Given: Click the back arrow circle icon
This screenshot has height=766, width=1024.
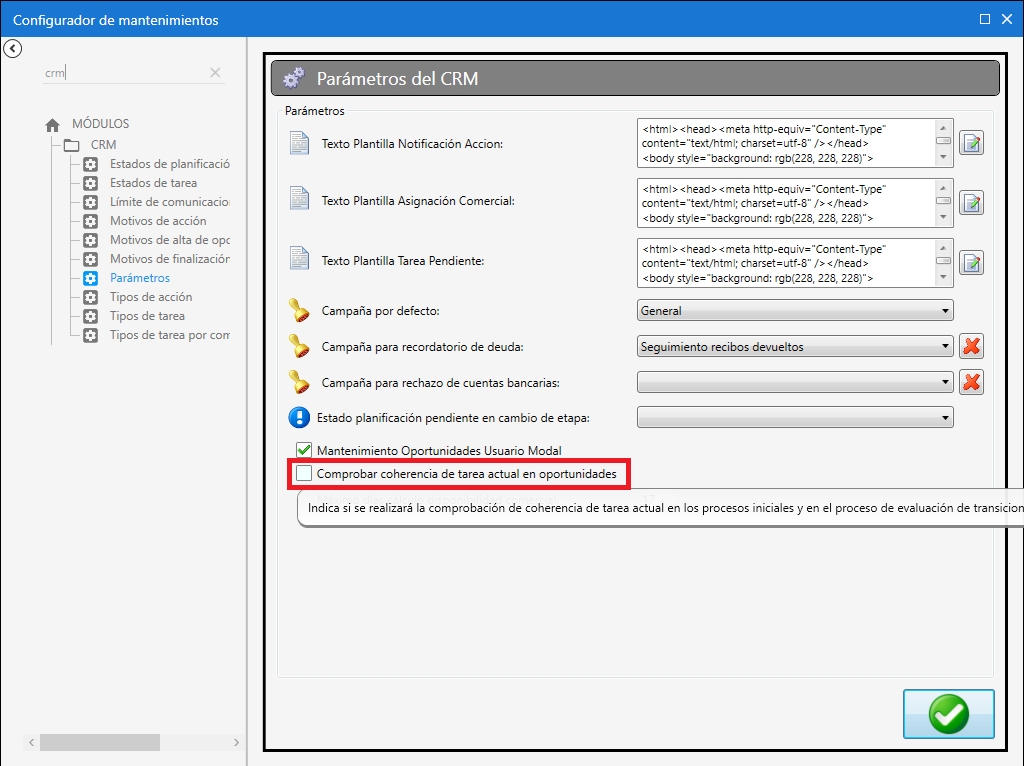Looking at the screenshot, I should click(x=12, y=48).
